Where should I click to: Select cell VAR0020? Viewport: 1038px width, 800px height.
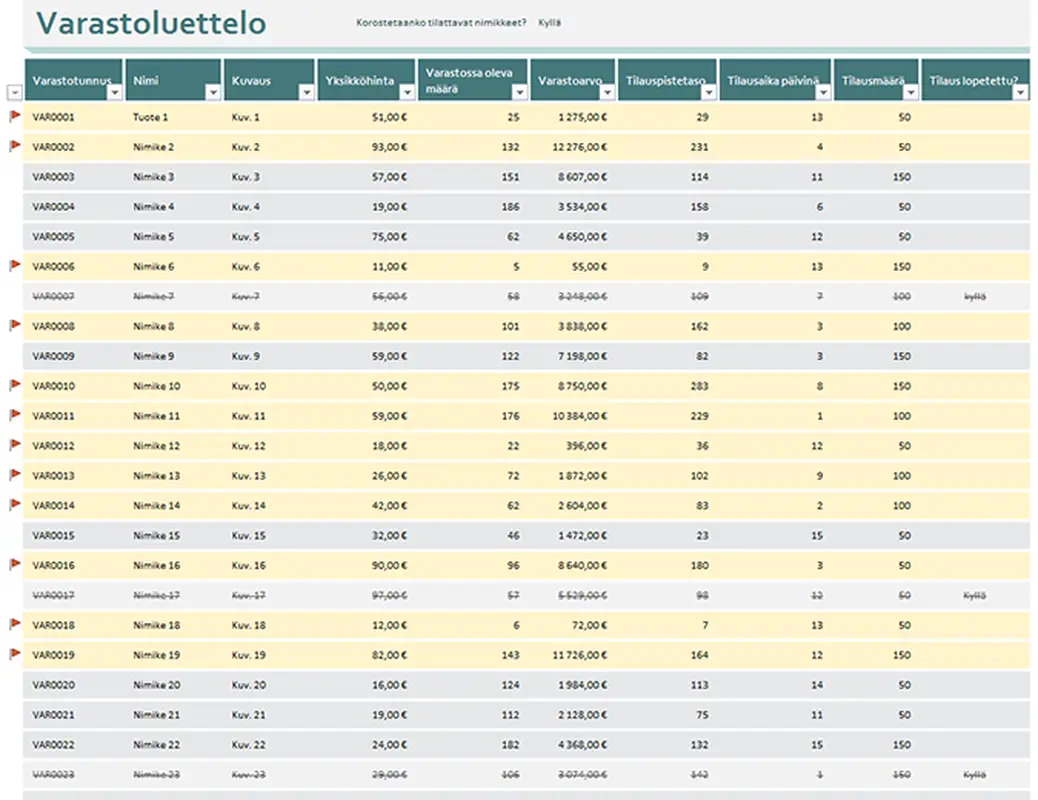(54, 685)
